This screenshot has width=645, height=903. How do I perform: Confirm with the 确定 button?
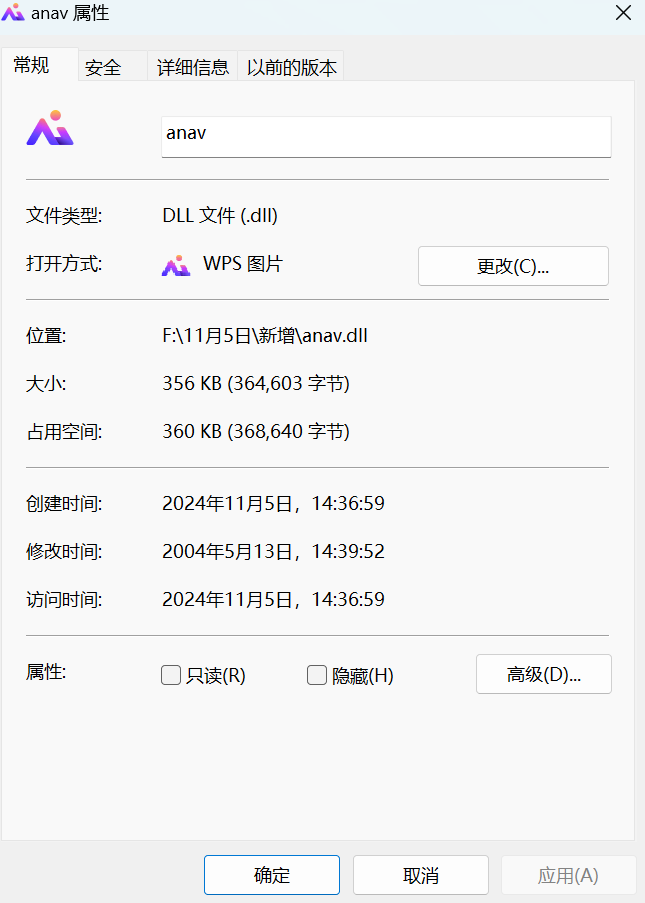pyautogui.click(x=272, y=875)
